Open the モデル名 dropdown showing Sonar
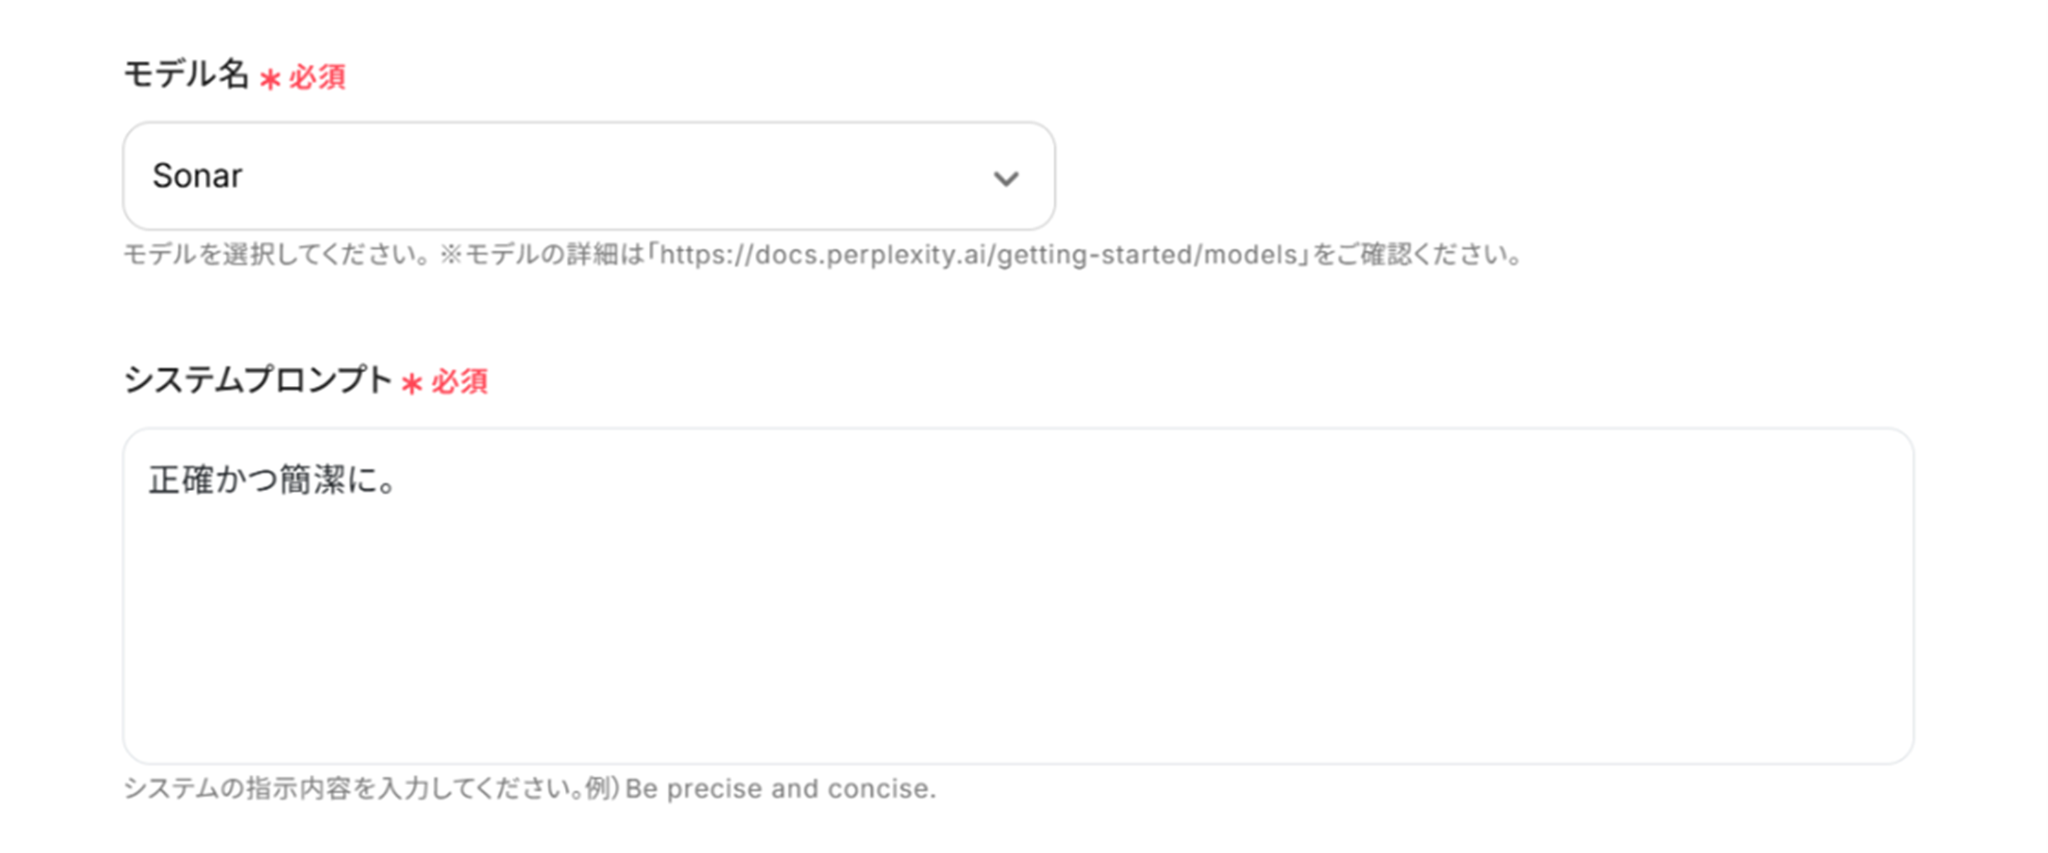2048x853 pixels. tap(588, 176)
